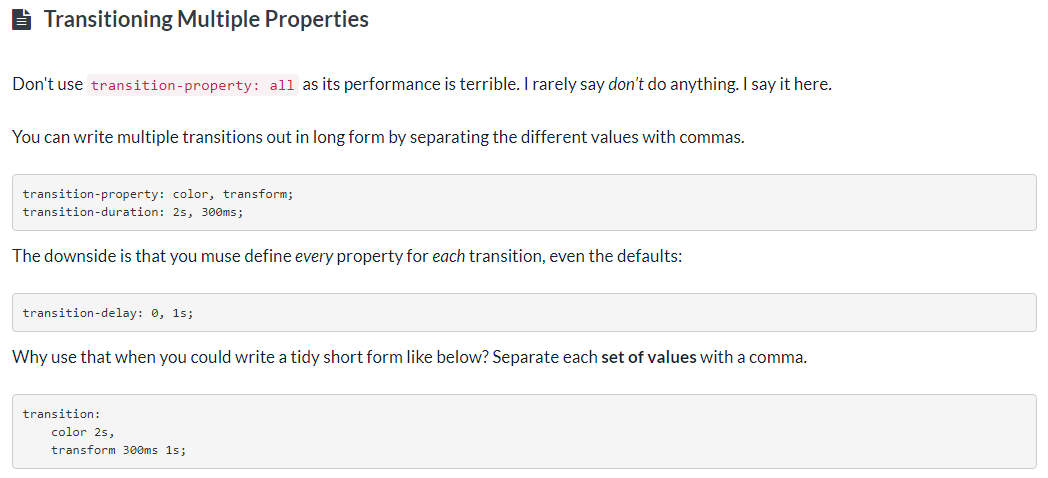Click the transition-delay: 0, 1s; code line
Image resolution: width=1048 pixels, height=478 pixels.
click(x=108, y=313)
